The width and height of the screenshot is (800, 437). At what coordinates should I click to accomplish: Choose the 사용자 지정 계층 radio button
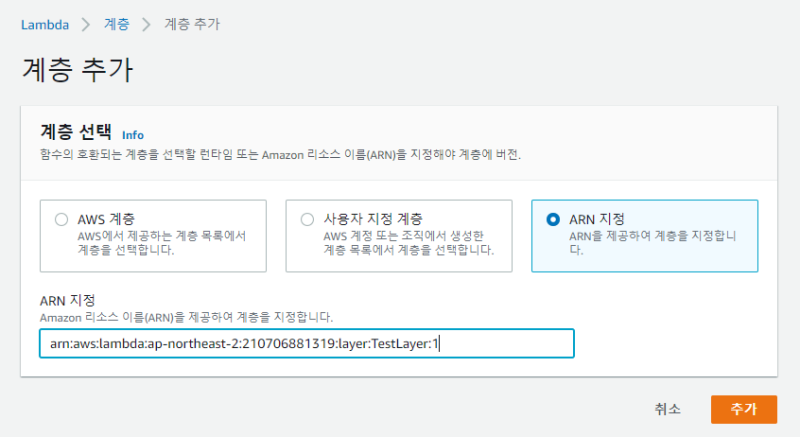point(307,220)
